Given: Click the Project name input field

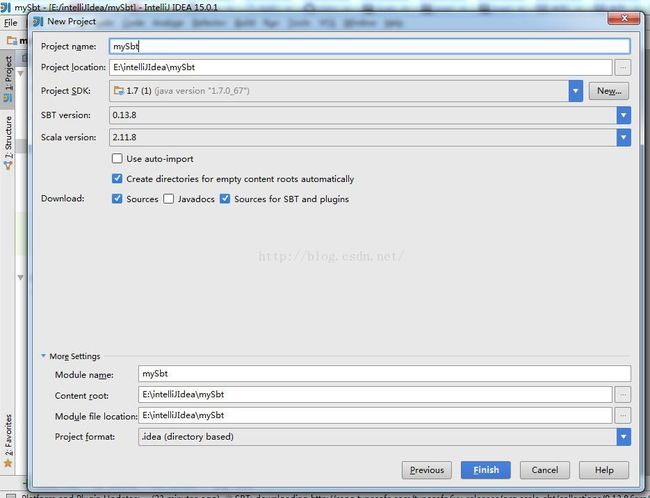Looking at the screenshot, I should pos(370,46).
